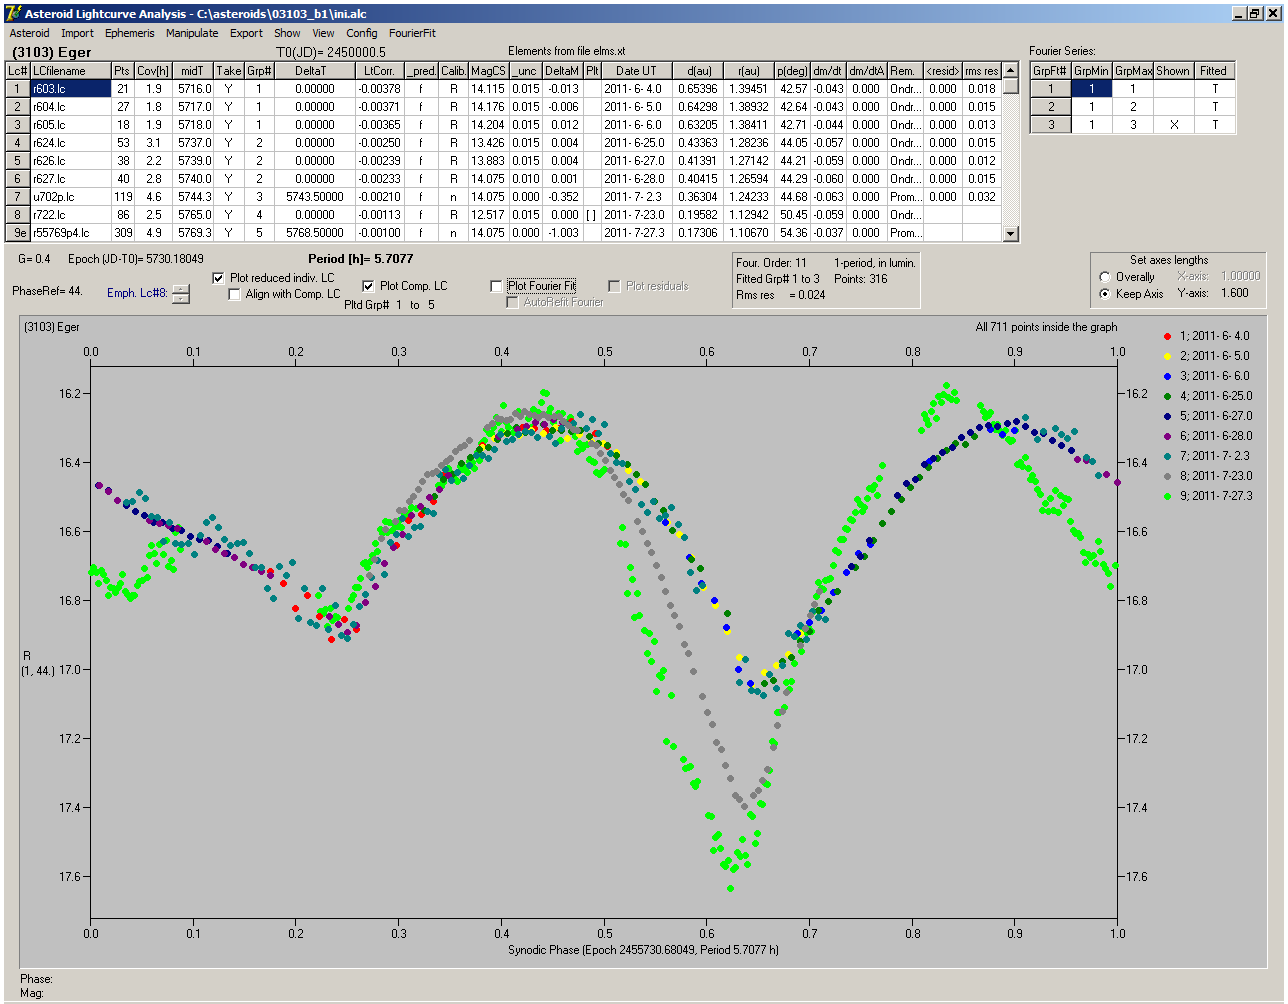Click the Take column header
Viewport: 1288px width, 1004px height.
click(x=228, y=71)
